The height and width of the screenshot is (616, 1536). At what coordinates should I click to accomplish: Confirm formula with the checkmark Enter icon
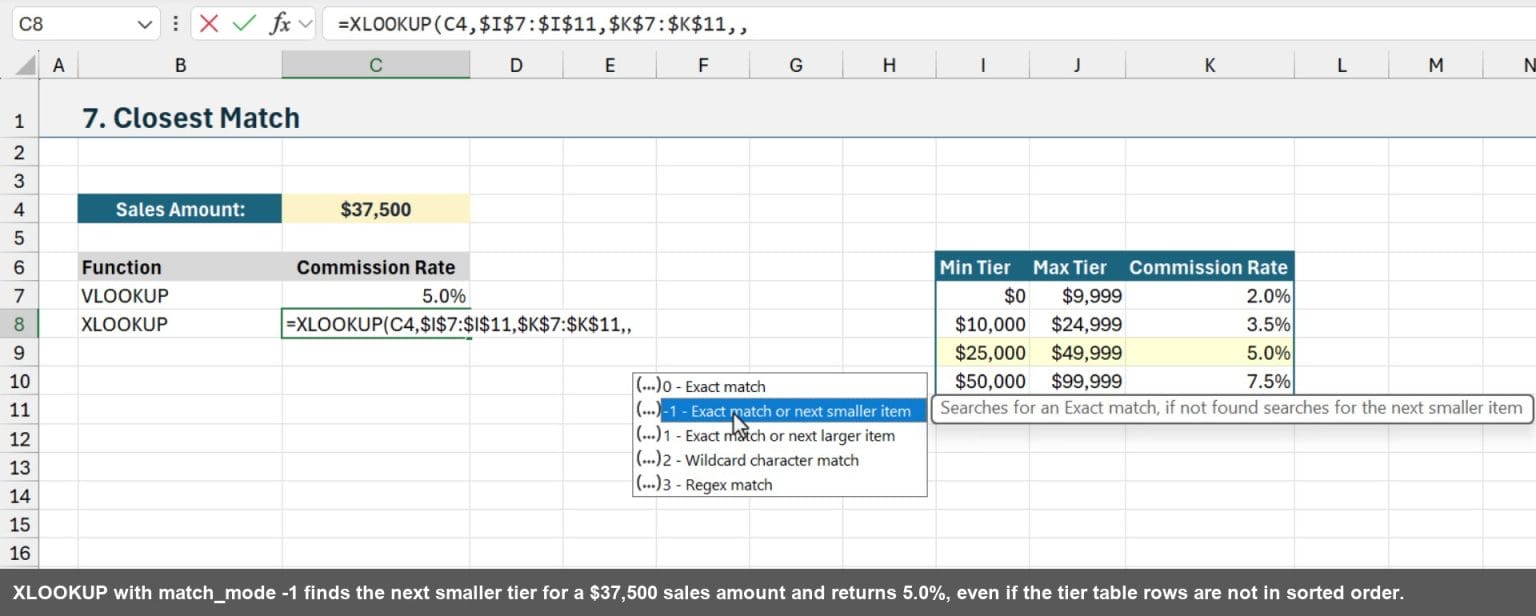click(243, 24)
